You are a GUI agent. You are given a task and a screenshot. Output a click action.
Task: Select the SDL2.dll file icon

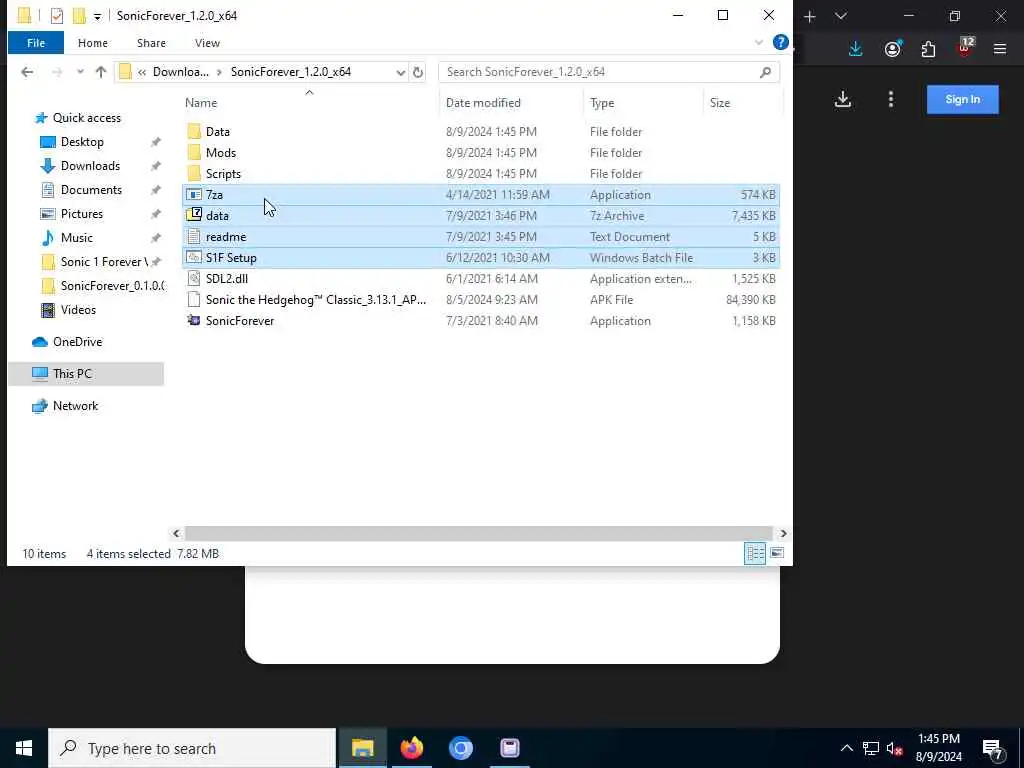(194, 278)
